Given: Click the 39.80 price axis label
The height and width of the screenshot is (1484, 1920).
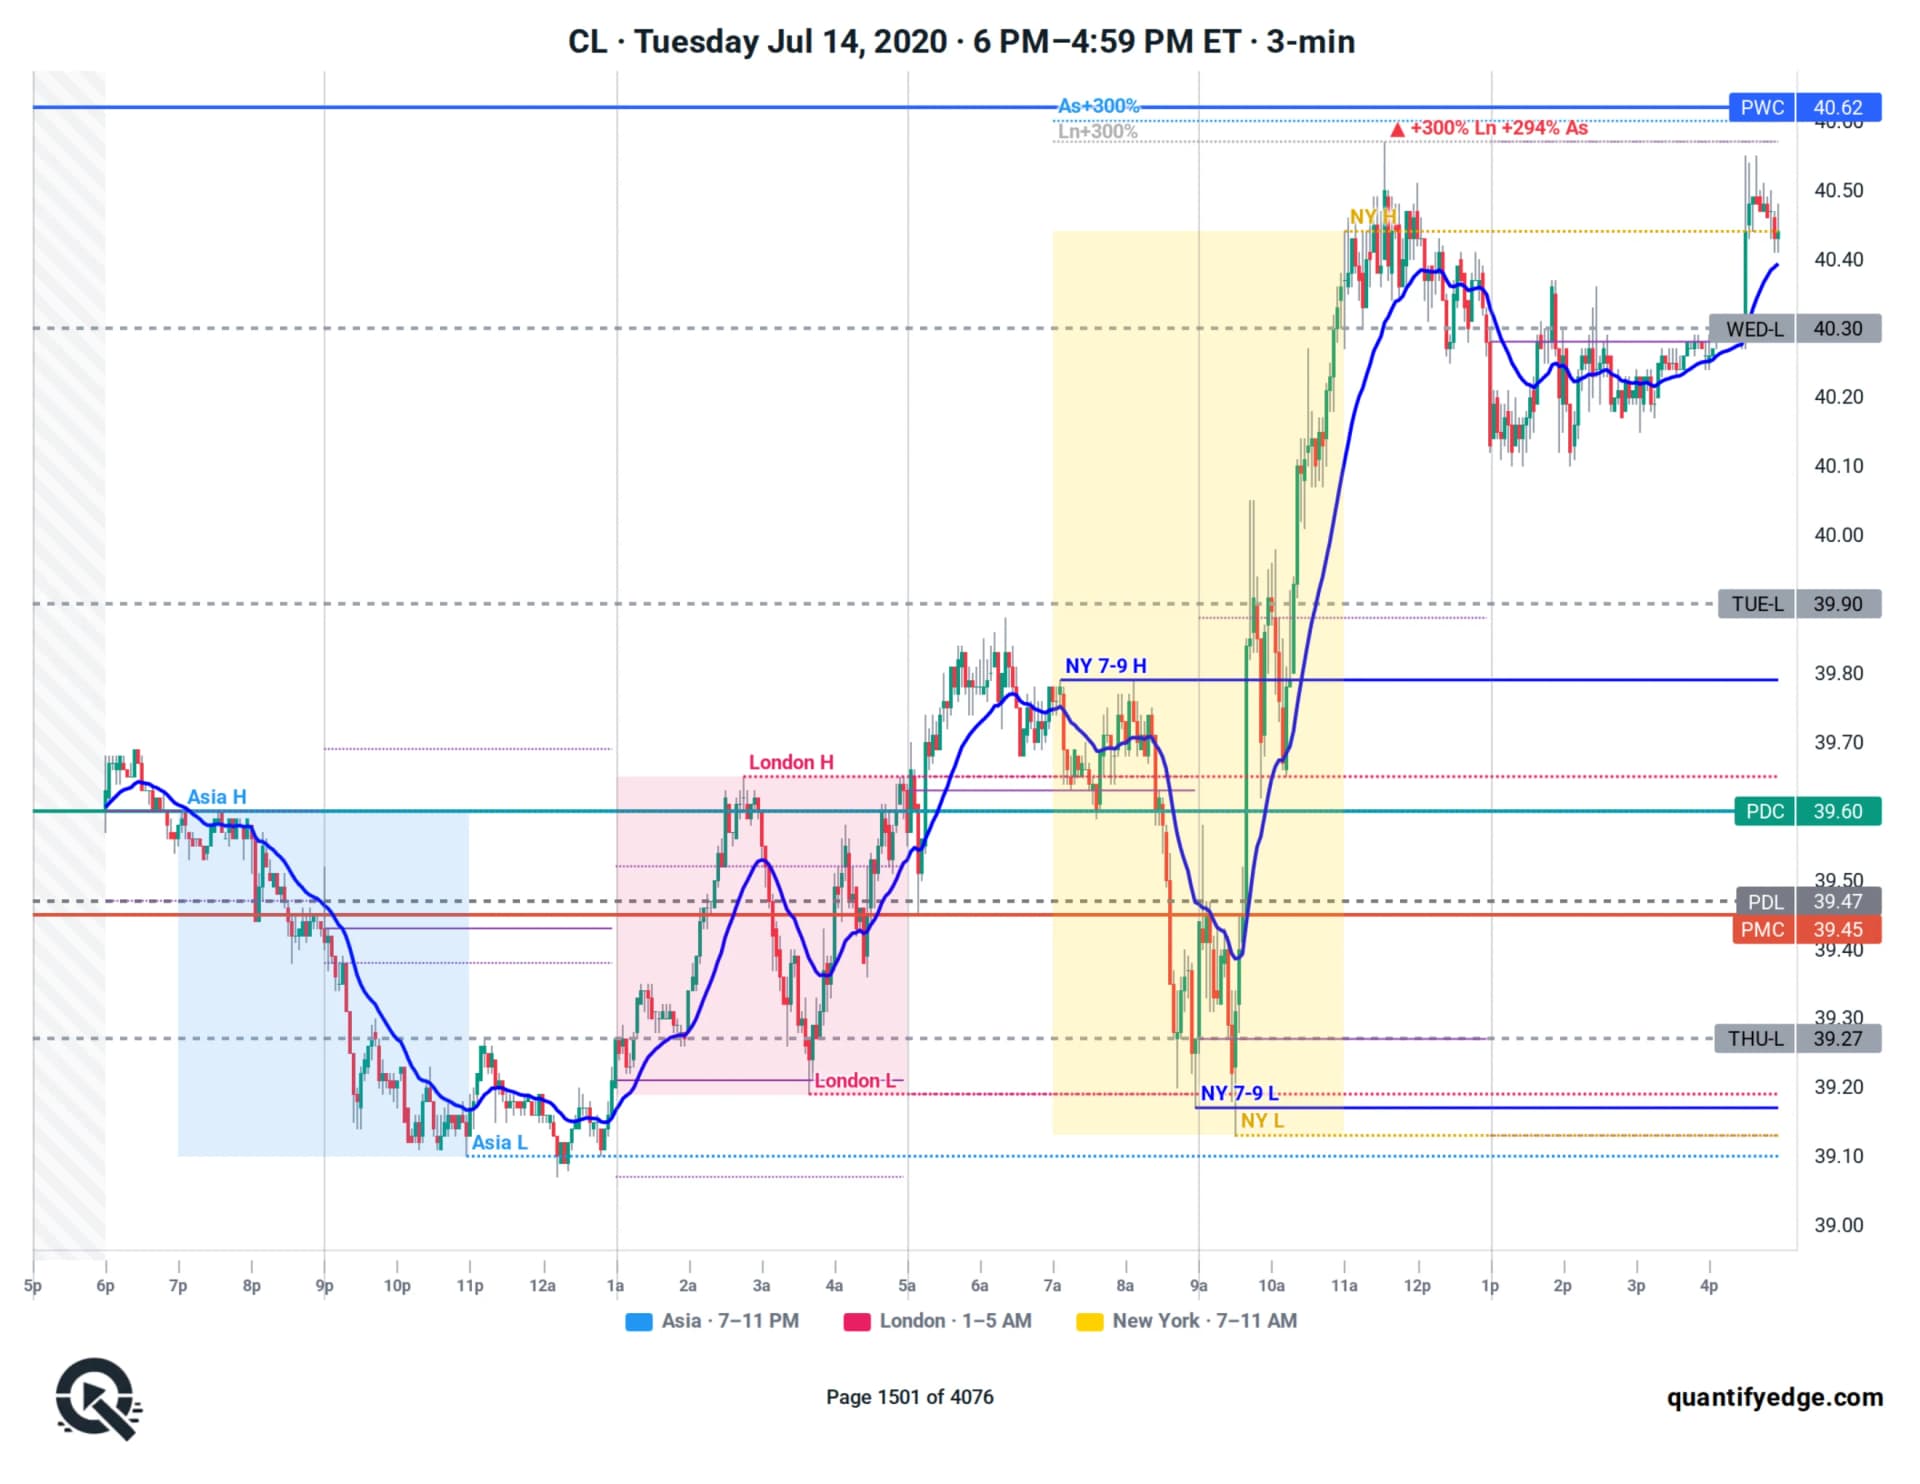Looking at the screenshot, I should (1838, 673).
